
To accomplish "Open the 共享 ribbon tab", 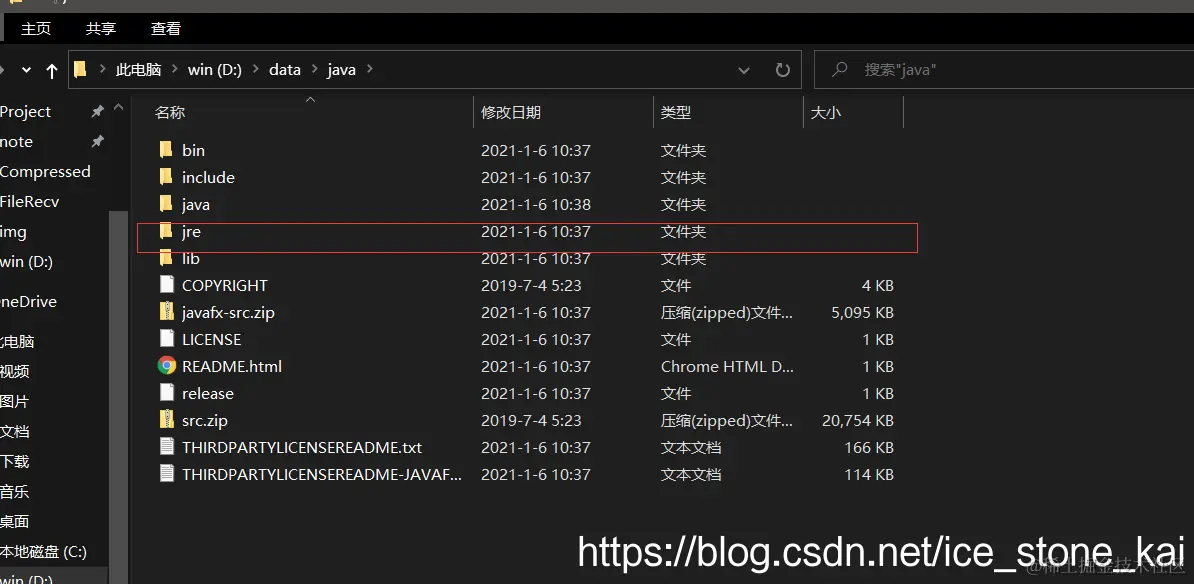I will coord(100,28).
